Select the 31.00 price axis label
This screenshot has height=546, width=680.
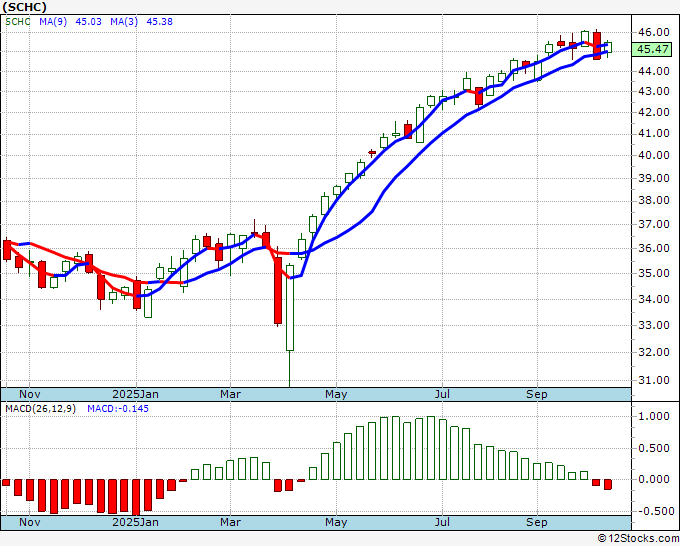click(x=654, y=380)
